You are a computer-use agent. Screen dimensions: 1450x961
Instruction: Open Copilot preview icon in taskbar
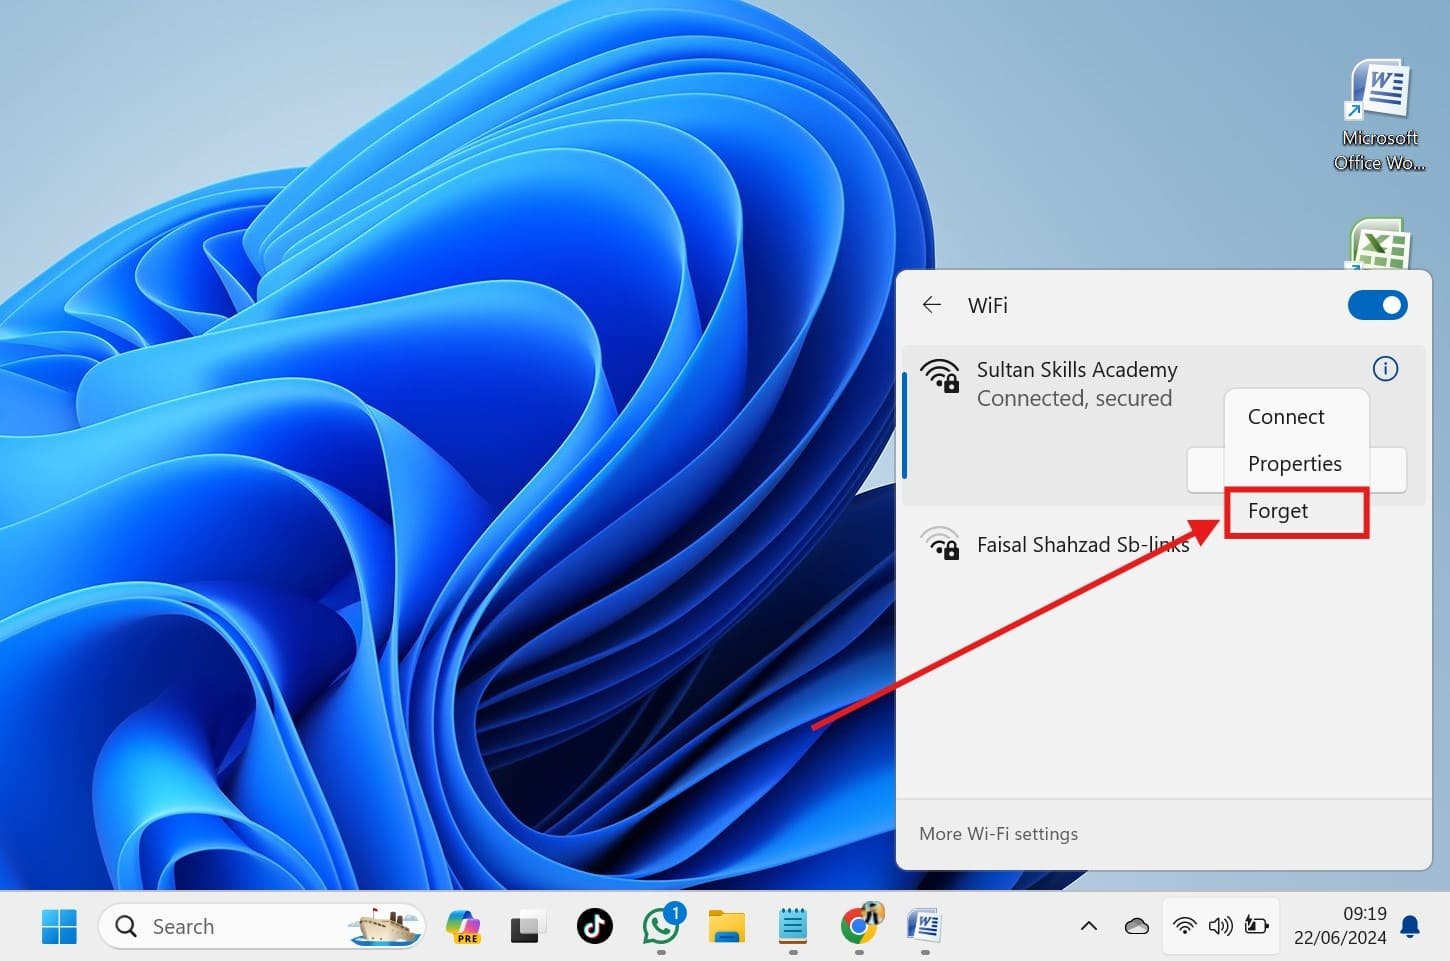pos(463,926)
